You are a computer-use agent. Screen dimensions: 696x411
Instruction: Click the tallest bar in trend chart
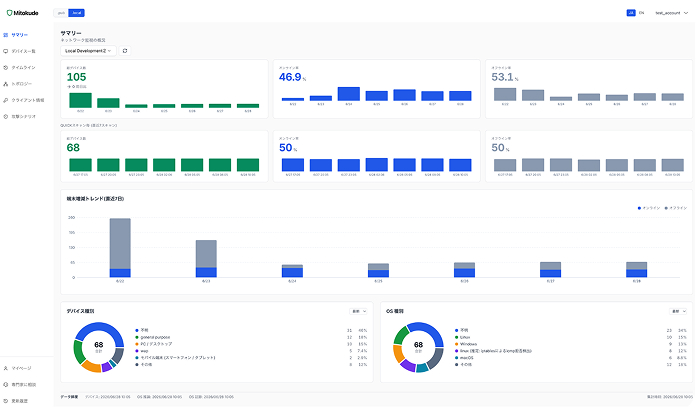(x=120, y=248)
